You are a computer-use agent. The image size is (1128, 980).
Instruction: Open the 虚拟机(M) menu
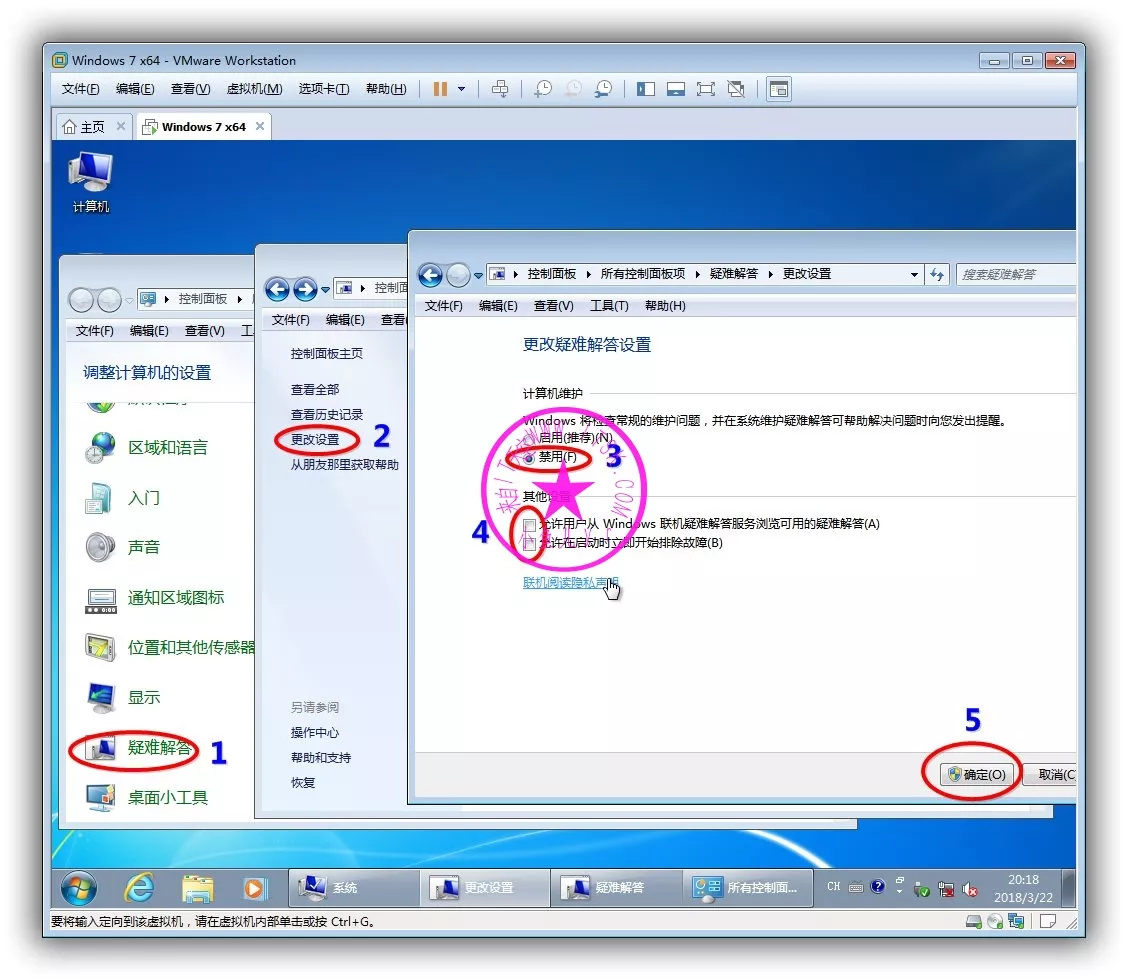[x=254, y=89]
